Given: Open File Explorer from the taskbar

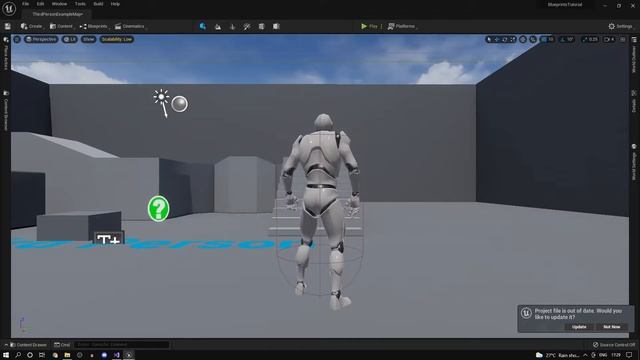Looking at the screenshot, I should click(67, 355).
